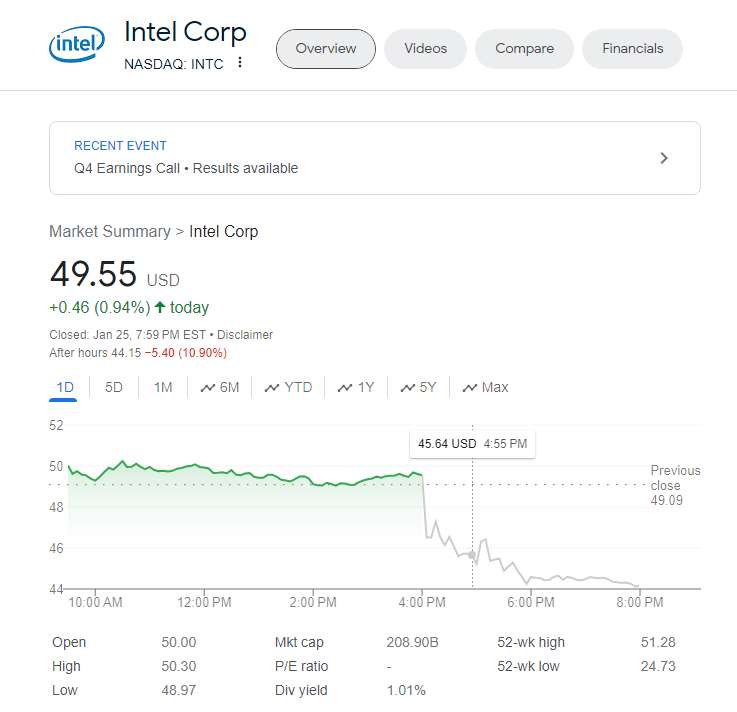
Task: Click the Max trend chart icon
Action: click(470, 388)
